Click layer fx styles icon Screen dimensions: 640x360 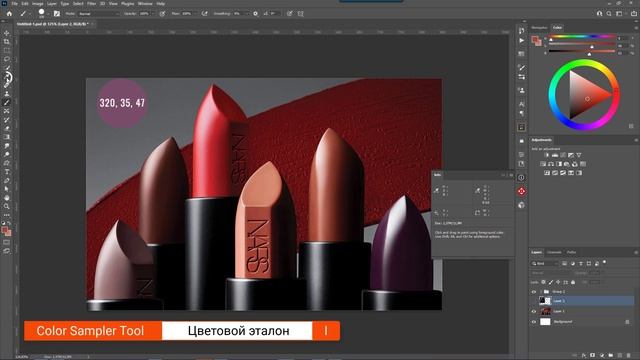point(584,356)
